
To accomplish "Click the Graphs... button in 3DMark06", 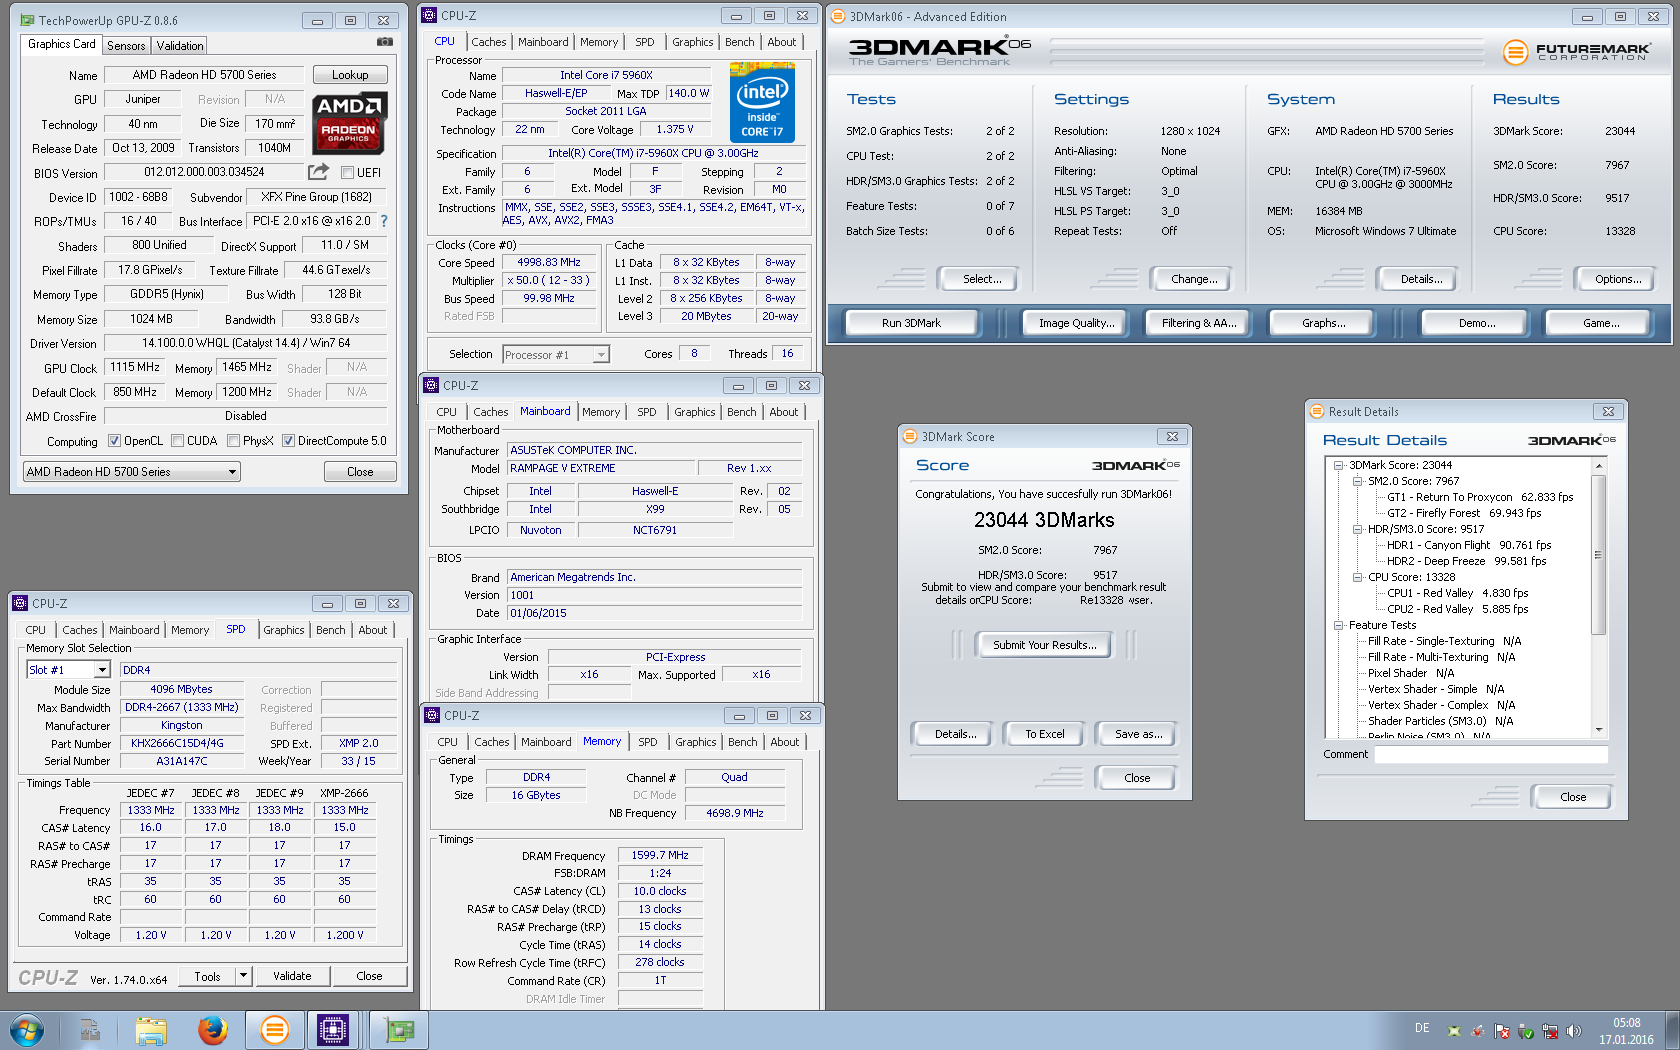I will click(1323, 323).
